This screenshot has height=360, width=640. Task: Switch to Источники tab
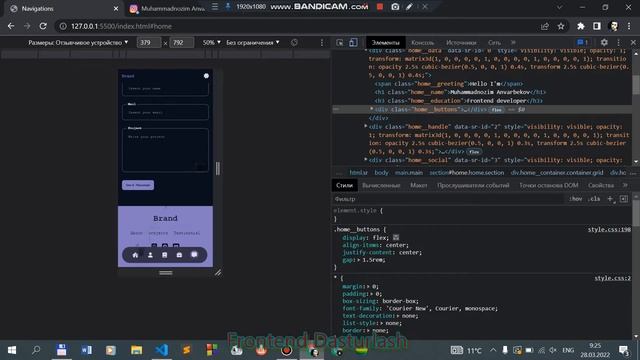click(461, 42)
